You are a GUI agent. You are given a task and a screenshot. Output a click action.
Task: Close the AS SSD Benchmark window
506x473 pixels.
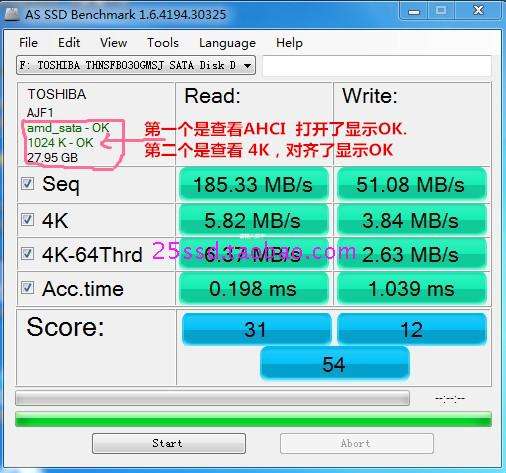pyautogui.click(x=478, y=11)
